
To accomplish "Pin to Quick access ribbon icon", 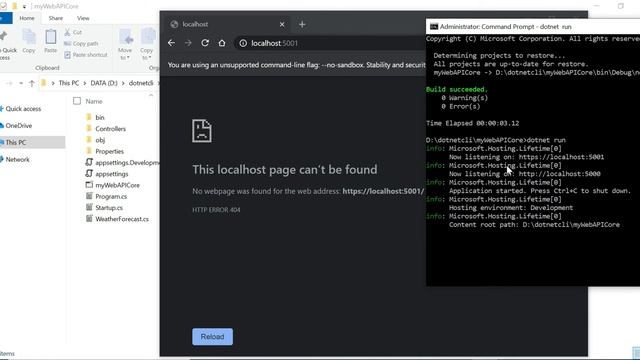I will pyautogui.click(x=7, y=45).
